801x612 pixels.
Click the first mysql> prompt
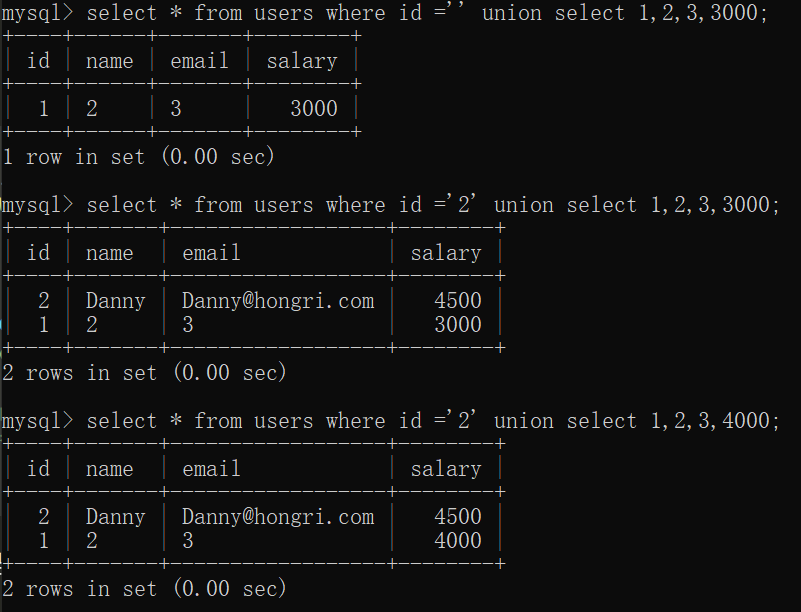coord(38,13)
